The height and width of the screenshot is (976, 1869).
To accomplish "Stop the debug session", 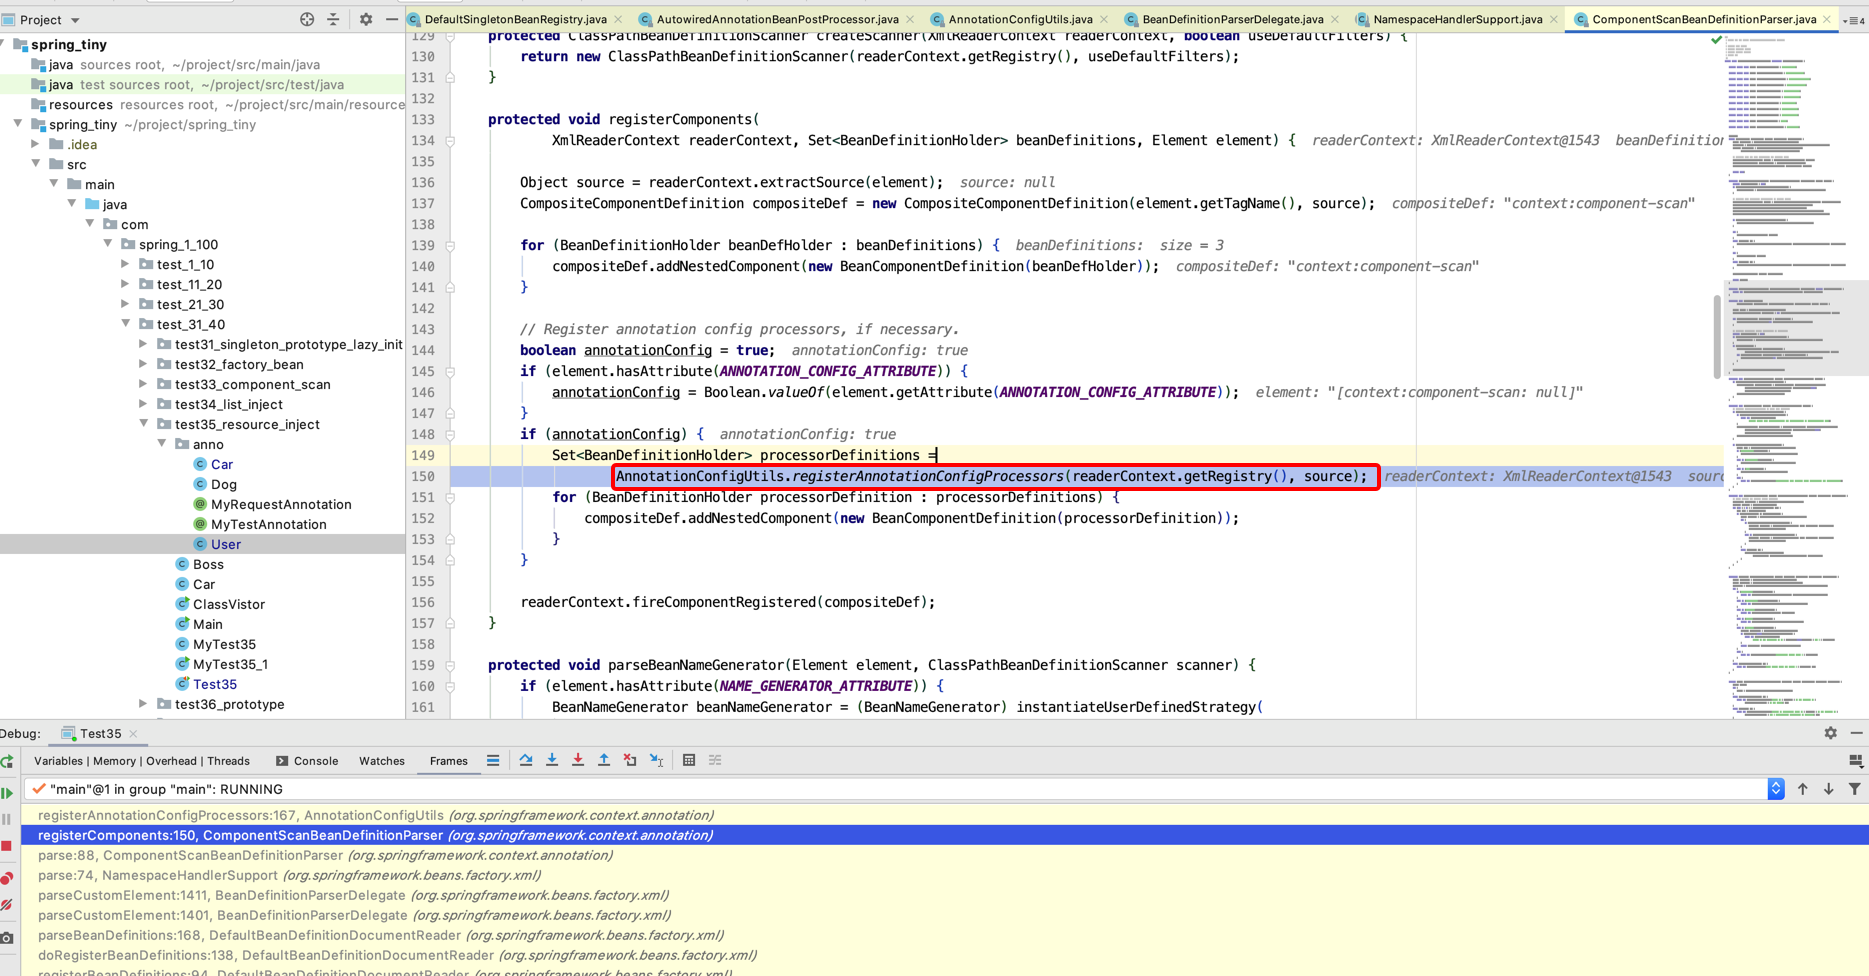I will [7, 846].
